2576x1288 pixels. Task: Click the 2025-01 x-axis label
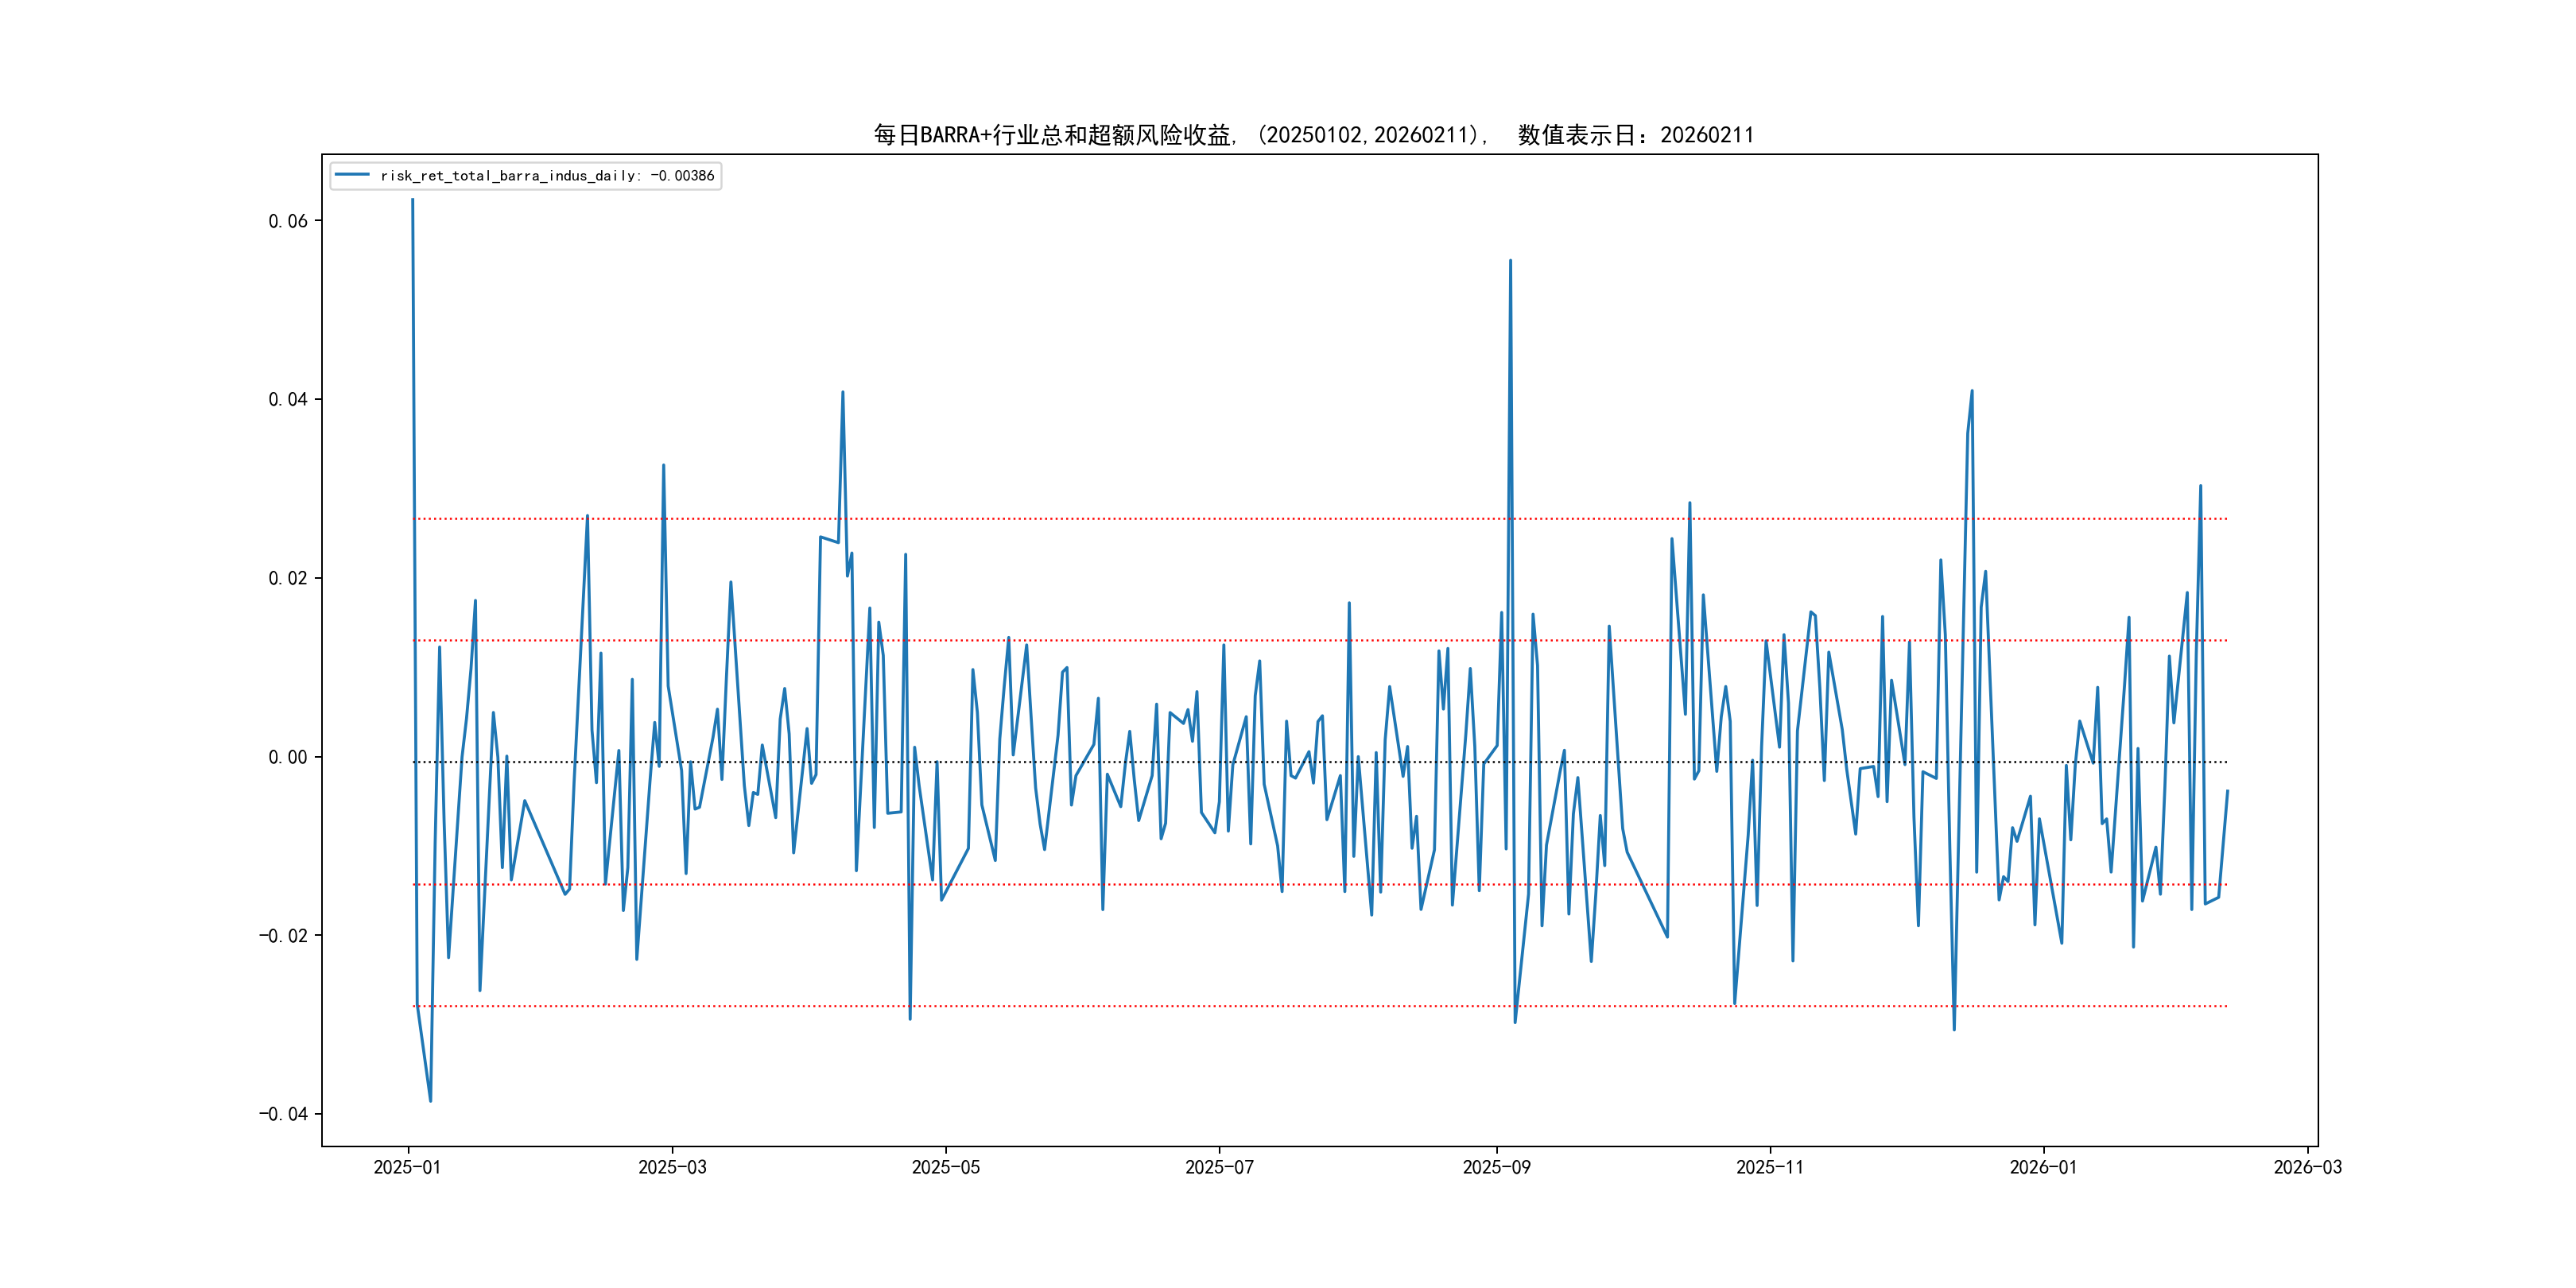pyautogui.click(x=407, y=1167)
